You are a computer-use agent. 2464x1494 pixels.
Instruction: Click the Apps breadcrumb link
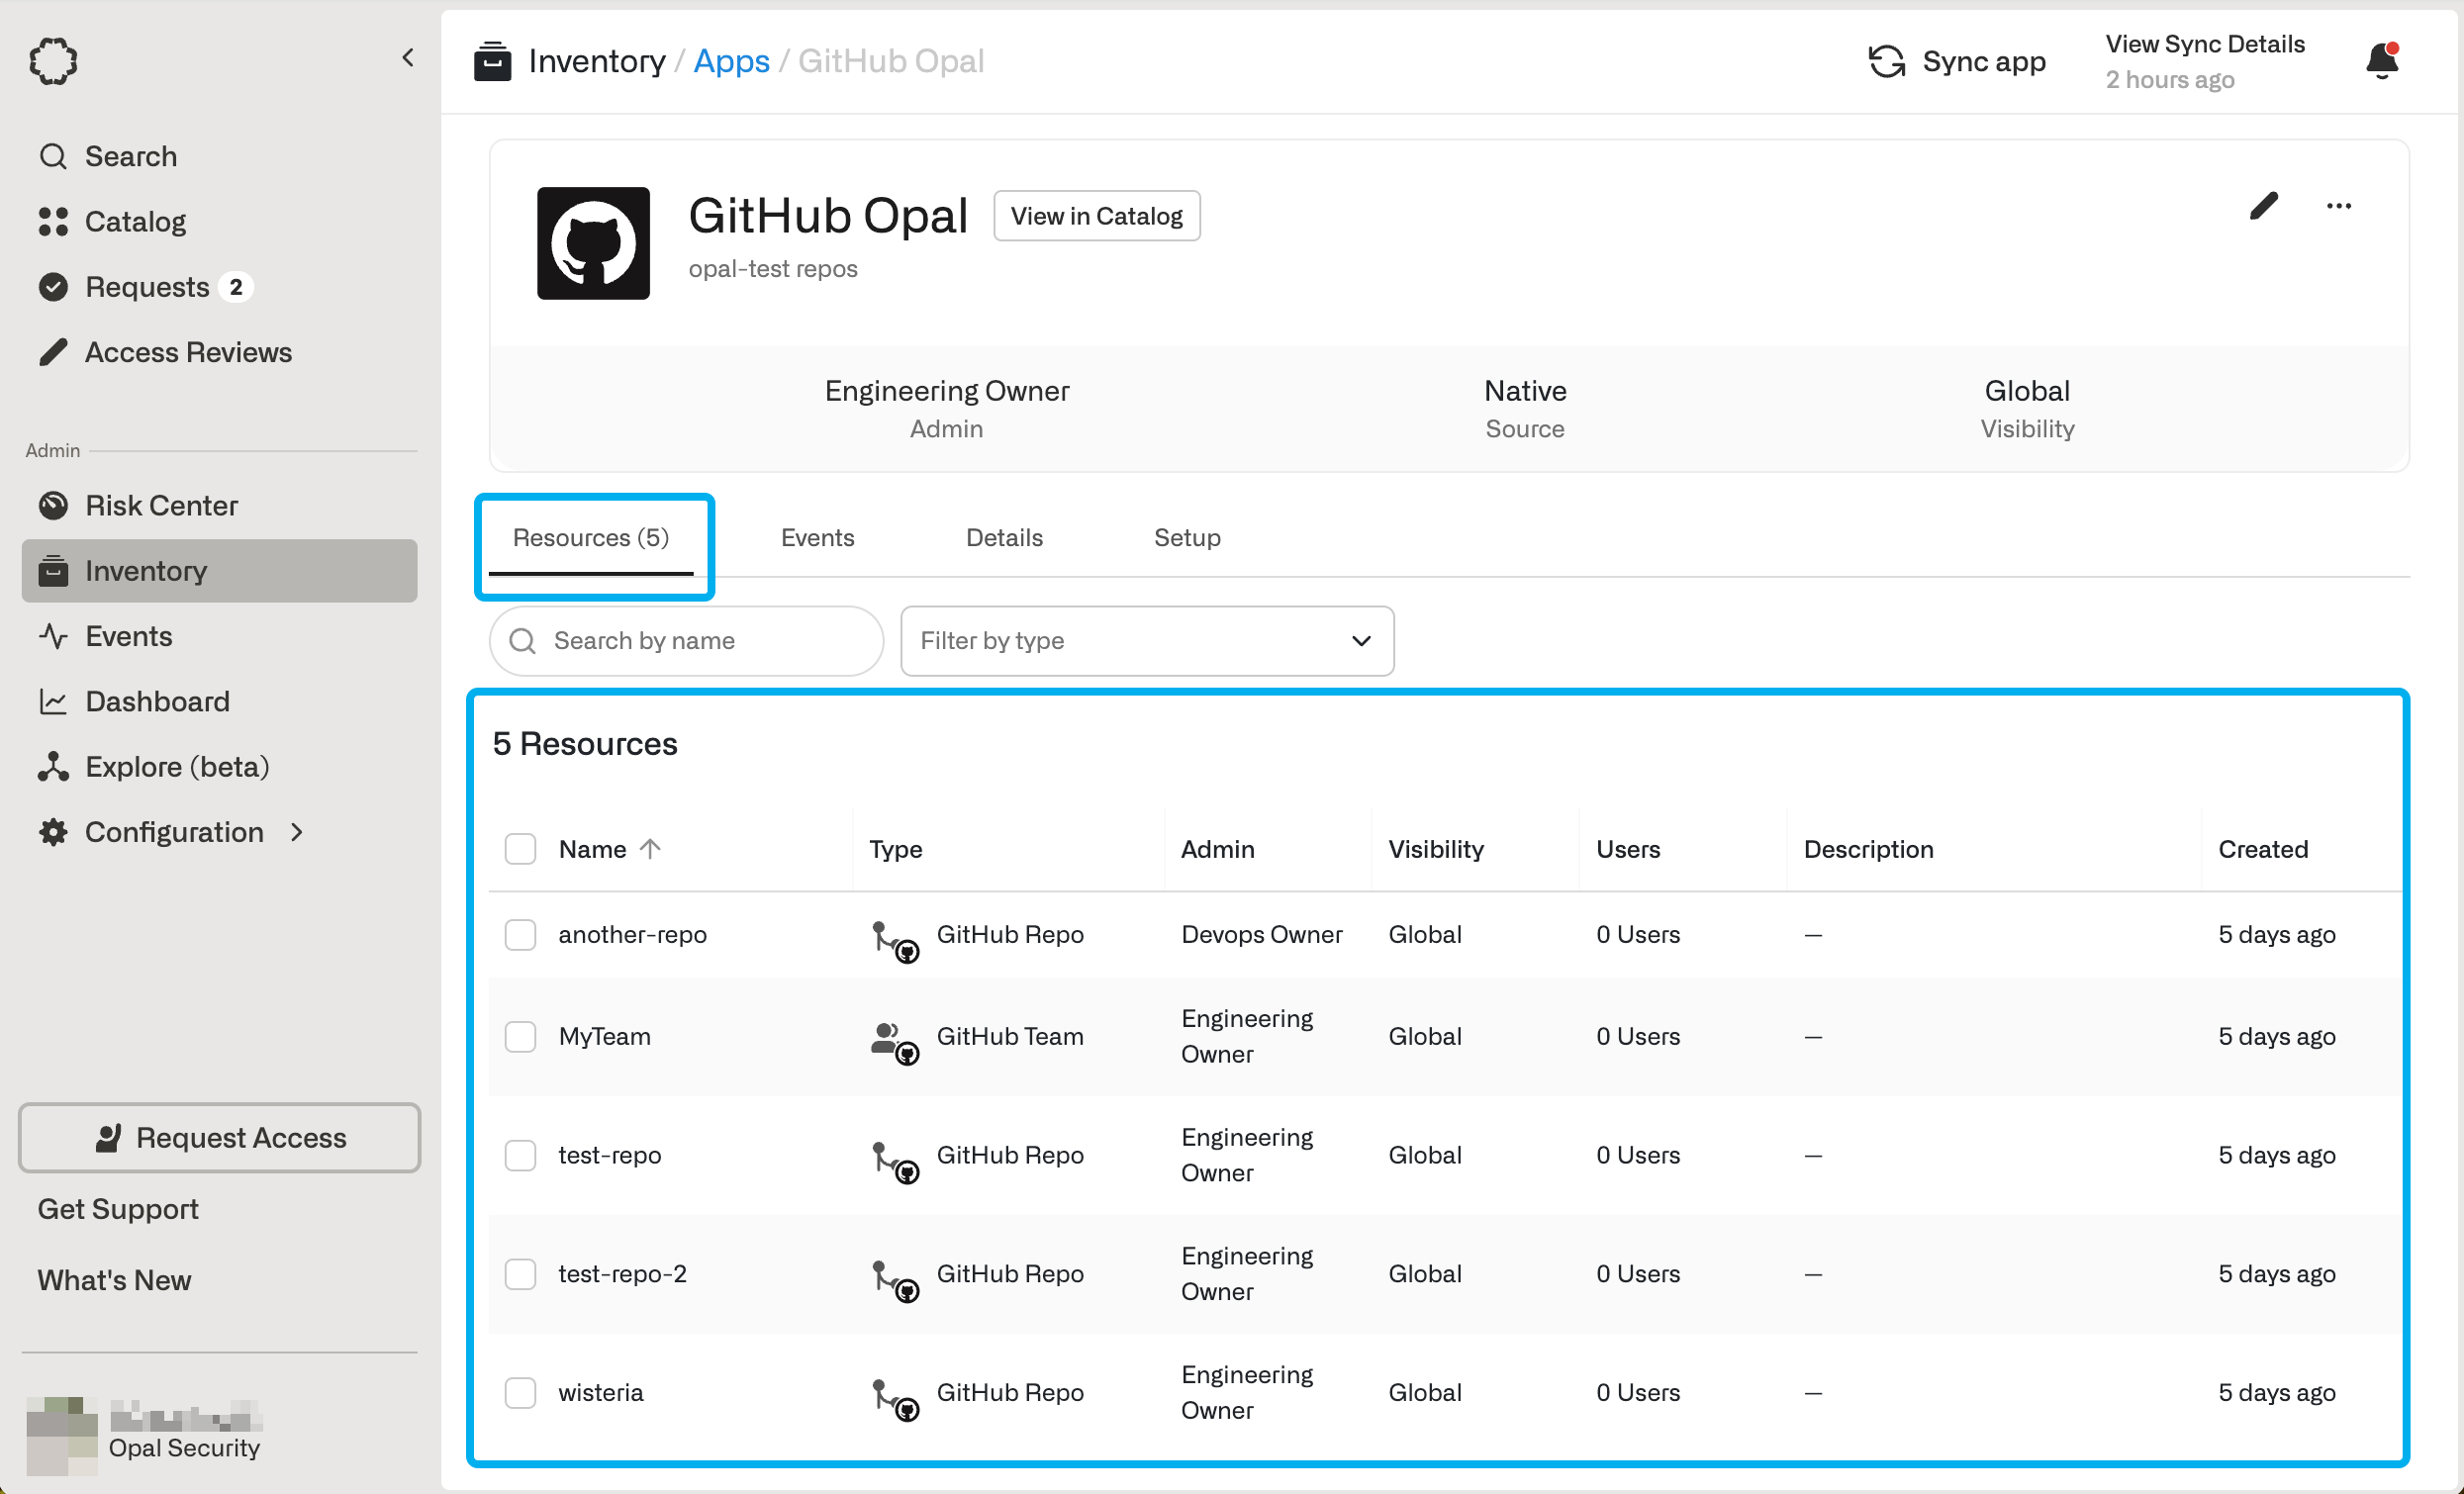click(x=731, y=61)
